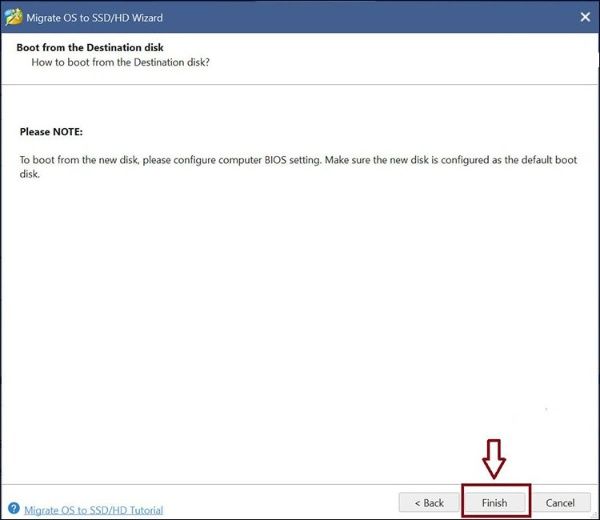Click the word 'disk.' ending the note

(32, 174)
